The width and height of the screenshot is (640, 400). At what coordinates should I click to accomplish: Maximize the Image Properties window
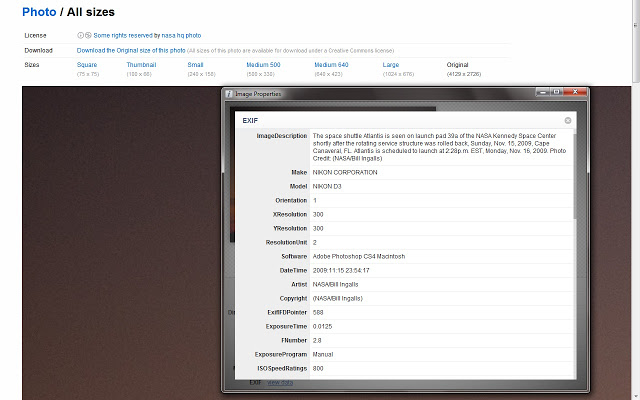click(556, 92)
